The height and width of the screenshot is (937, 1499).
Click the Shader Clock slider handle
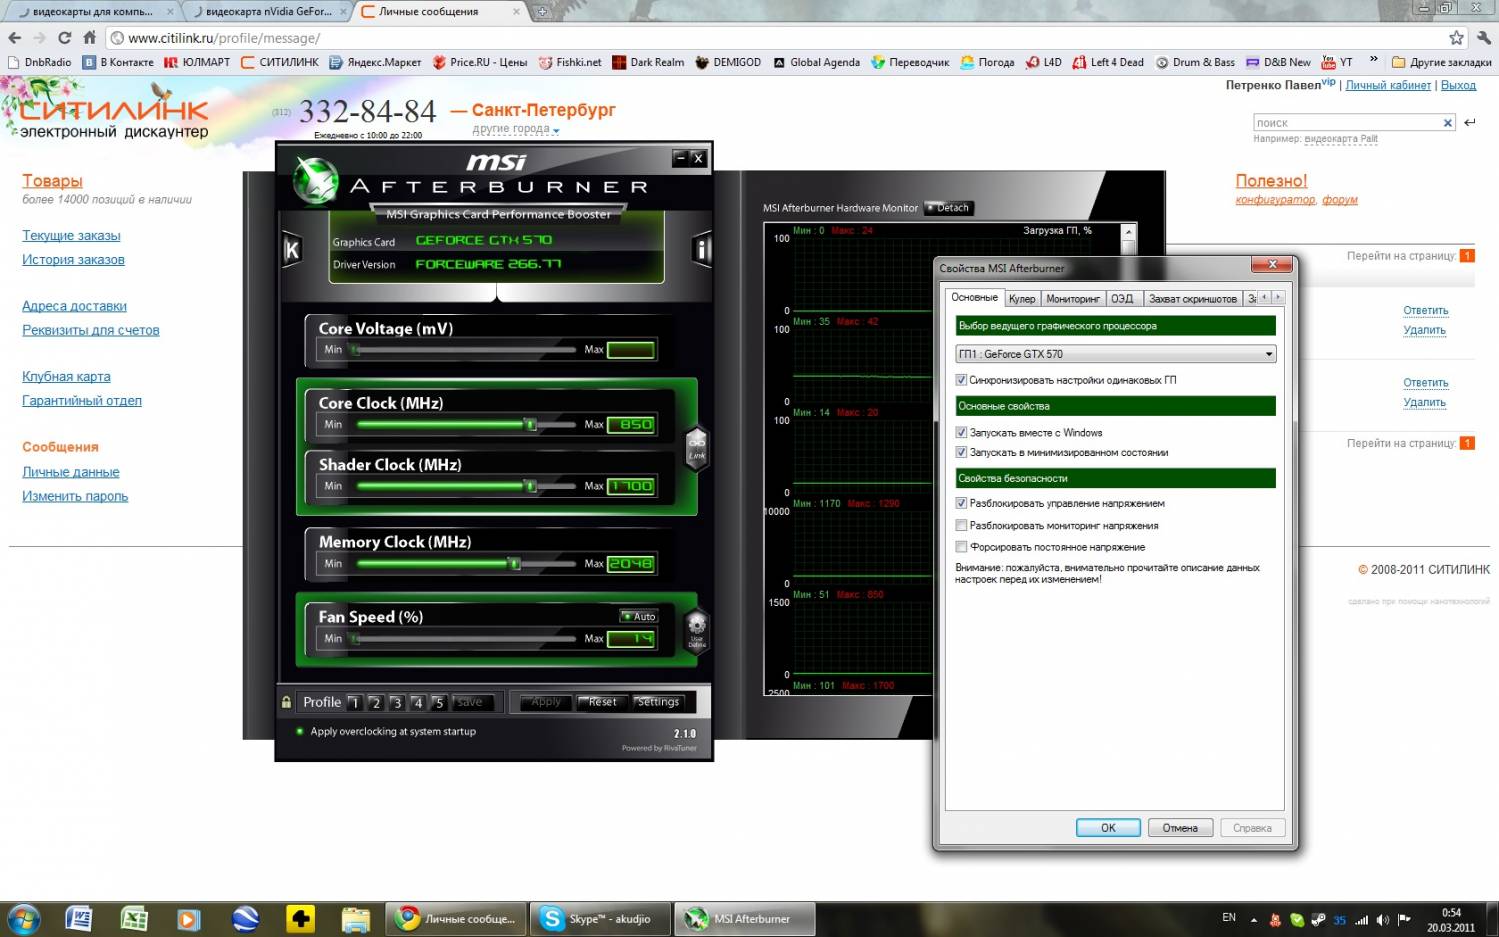click(x=531, y=487)
